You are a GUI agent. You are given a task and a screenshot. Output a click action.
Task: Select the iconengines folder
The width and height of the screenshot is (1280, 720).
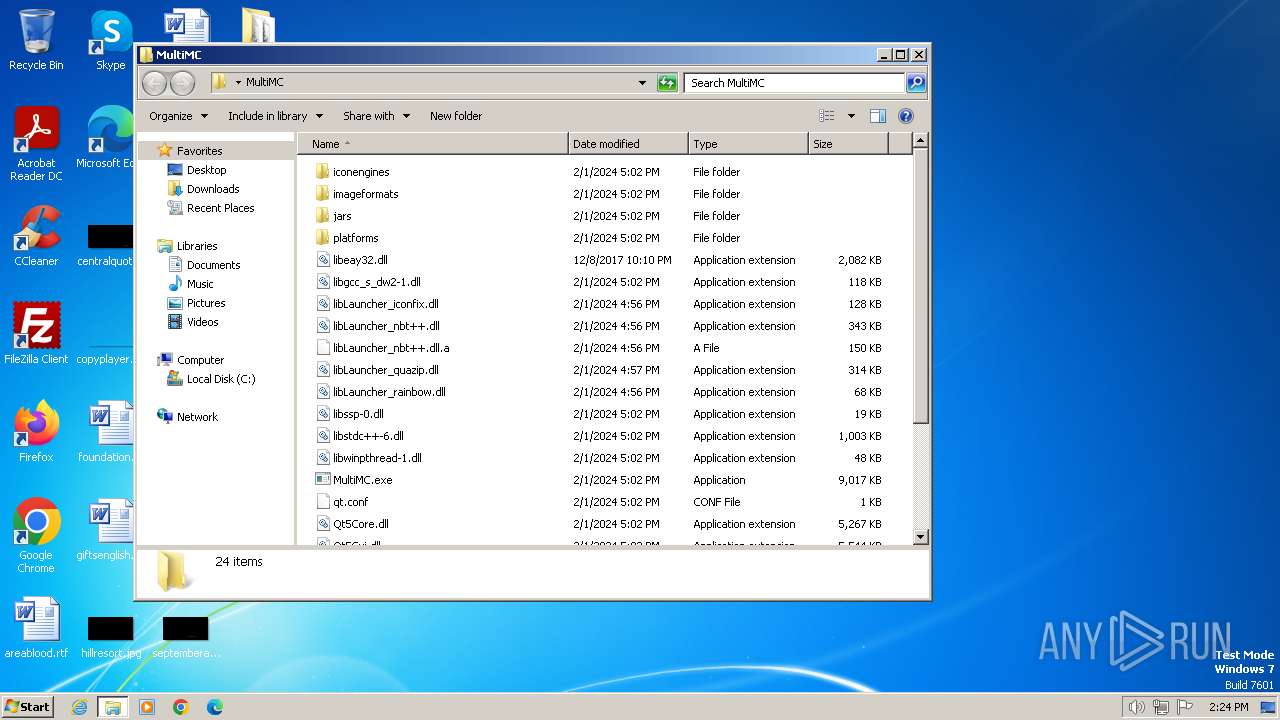pos(361,172)
